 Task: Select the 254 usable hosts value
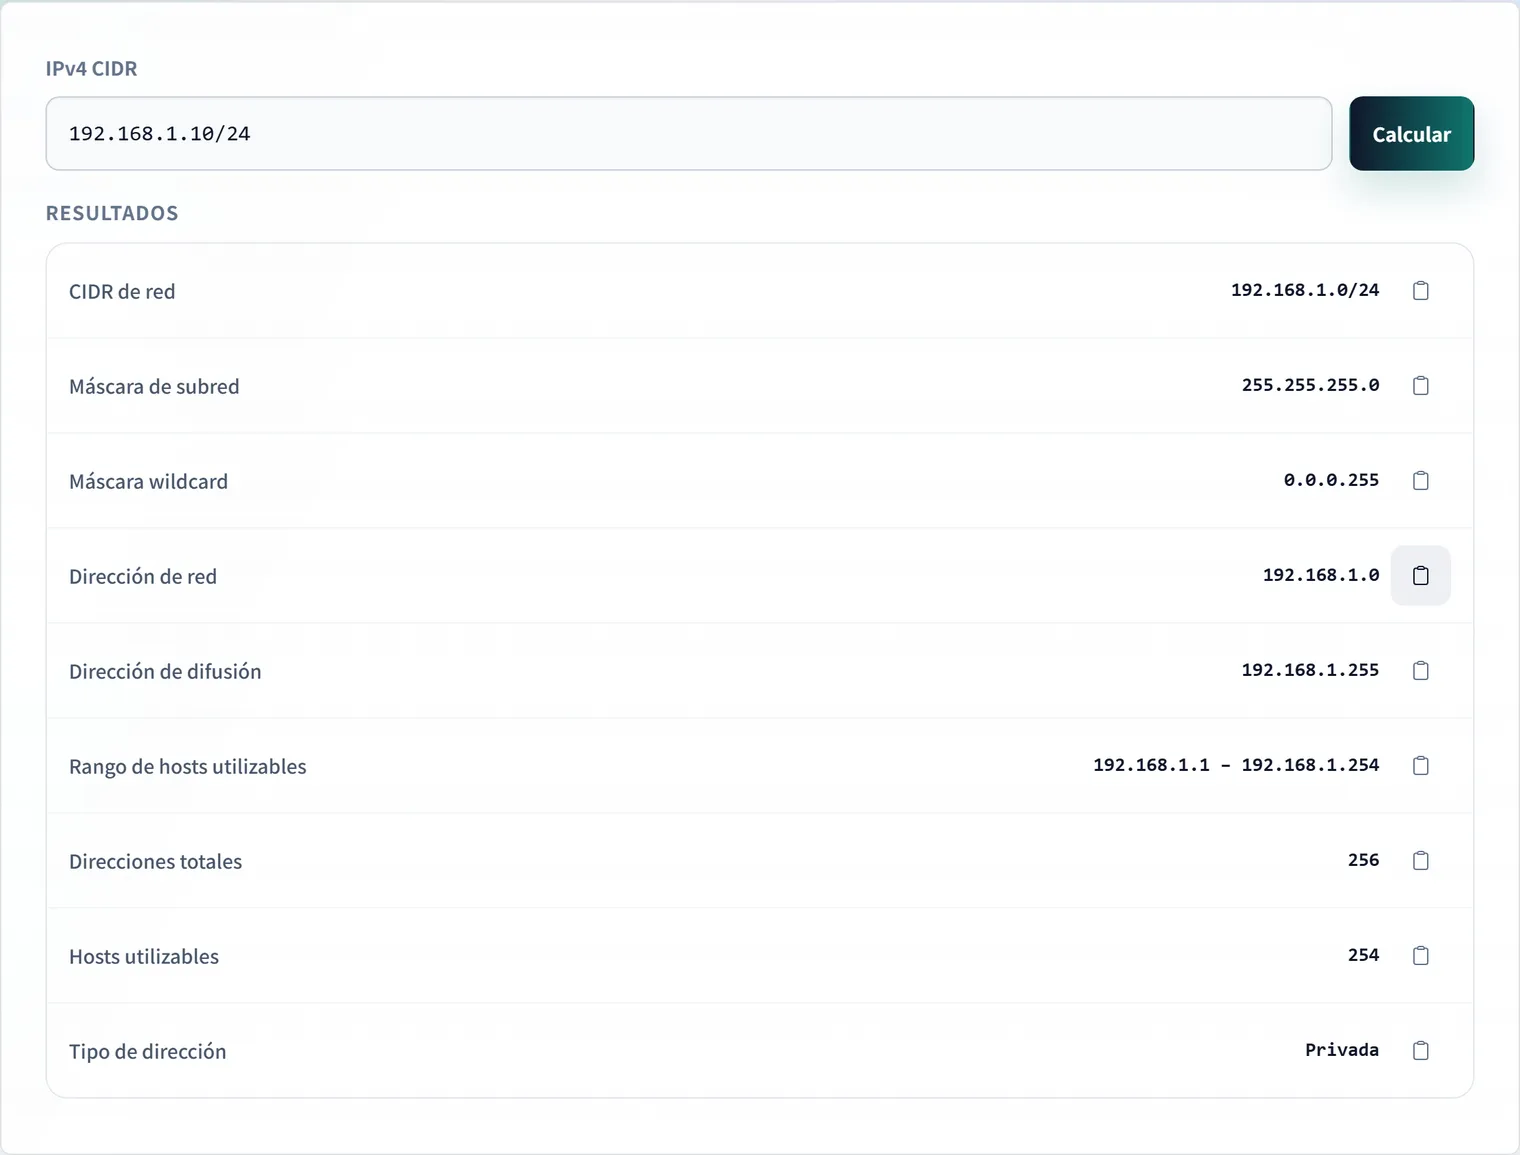(1363, 955)
